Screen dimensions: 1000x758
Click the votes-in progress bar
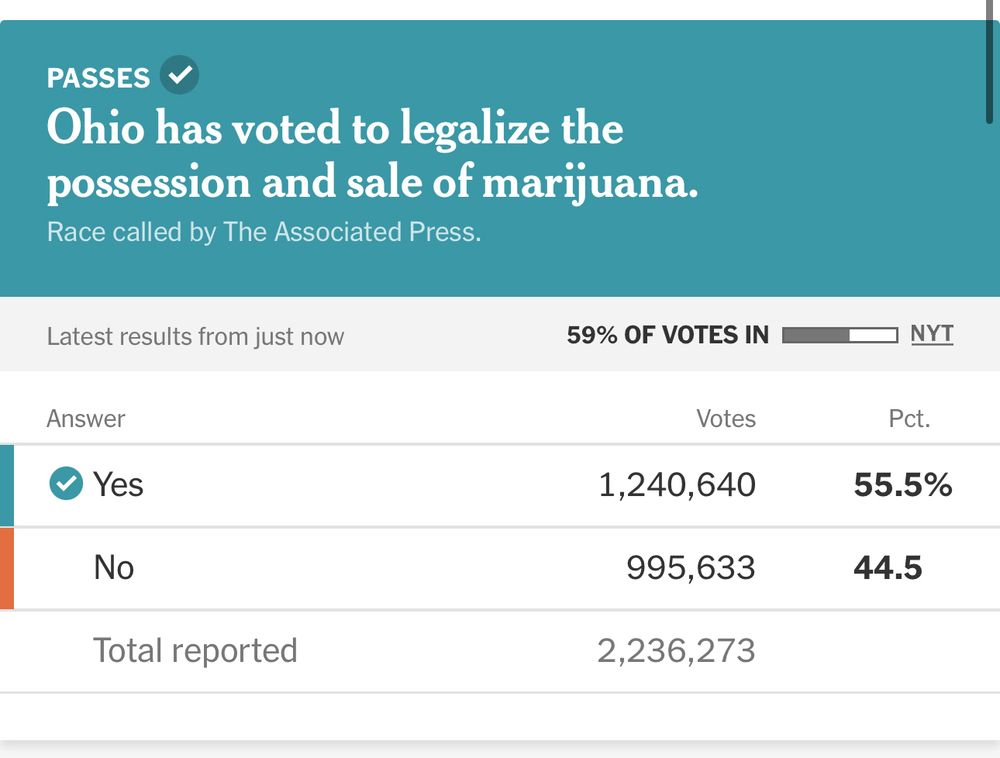839,335
